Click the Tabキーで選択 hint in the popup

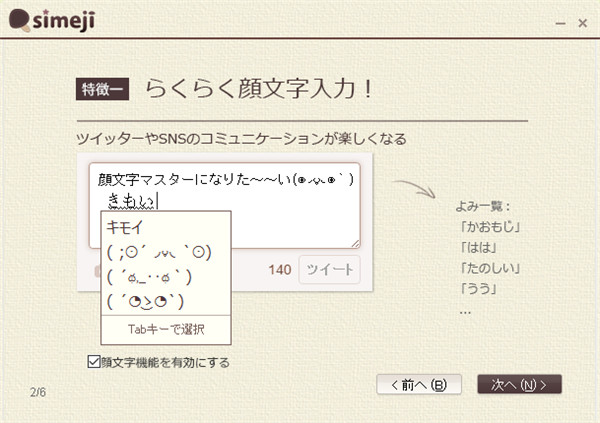166,329
